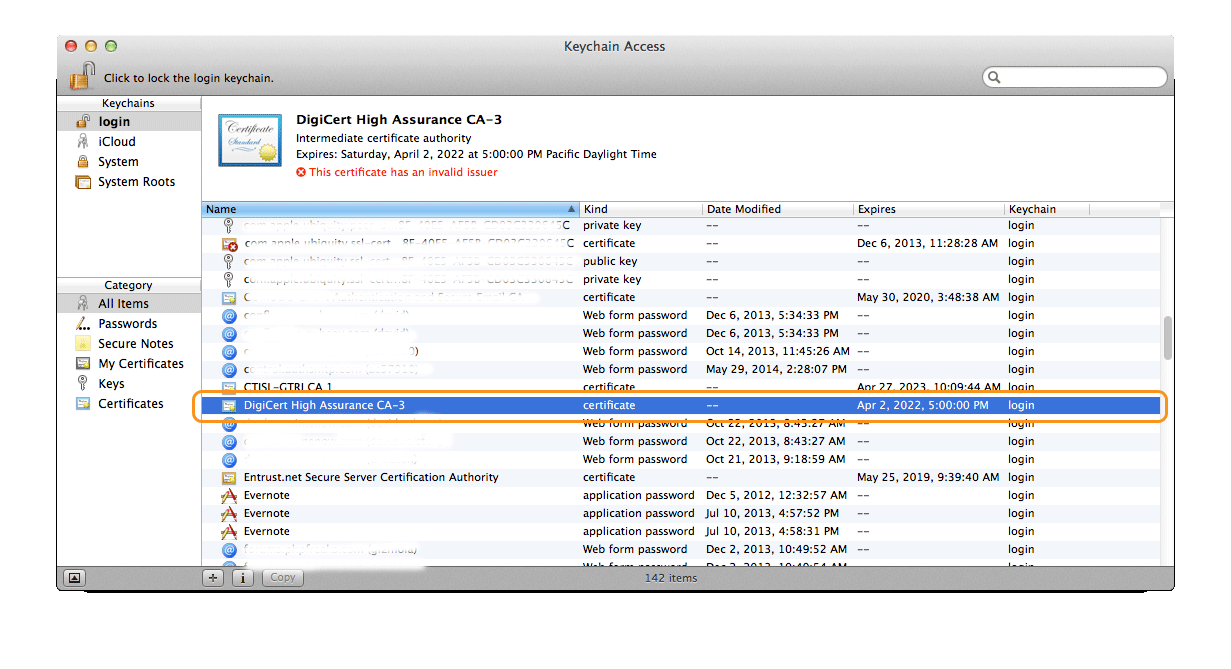
Task: Click certificate icon in May 30, 2020 row
Action: point(229,297)
